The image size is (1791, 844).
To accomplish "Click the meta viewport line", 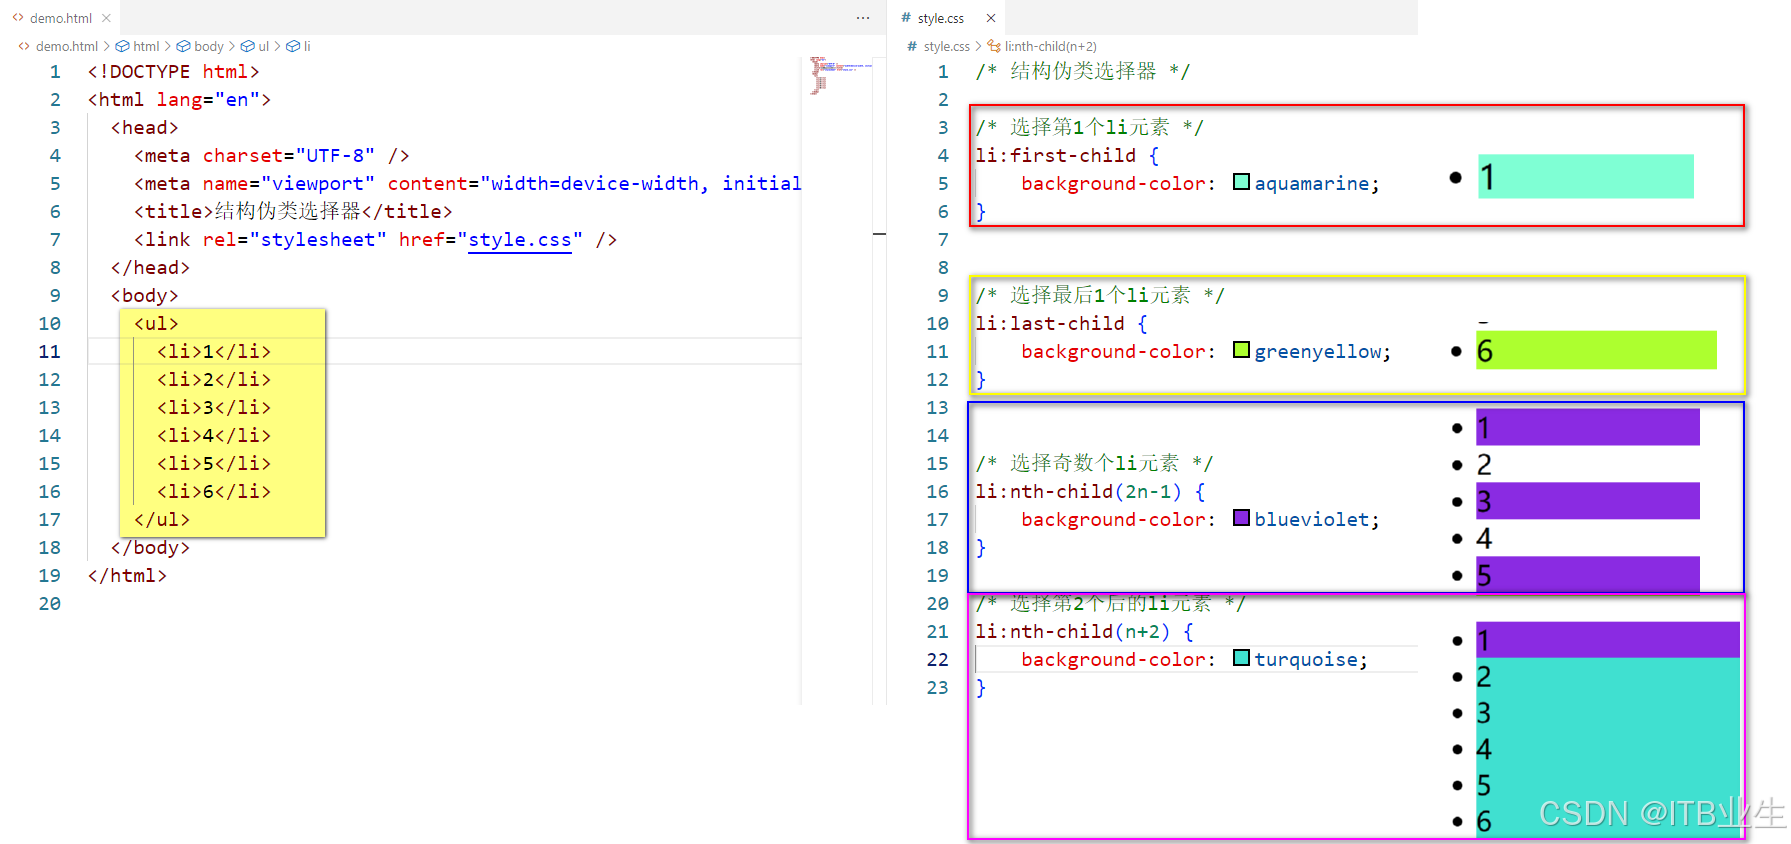I will point(468,184).
